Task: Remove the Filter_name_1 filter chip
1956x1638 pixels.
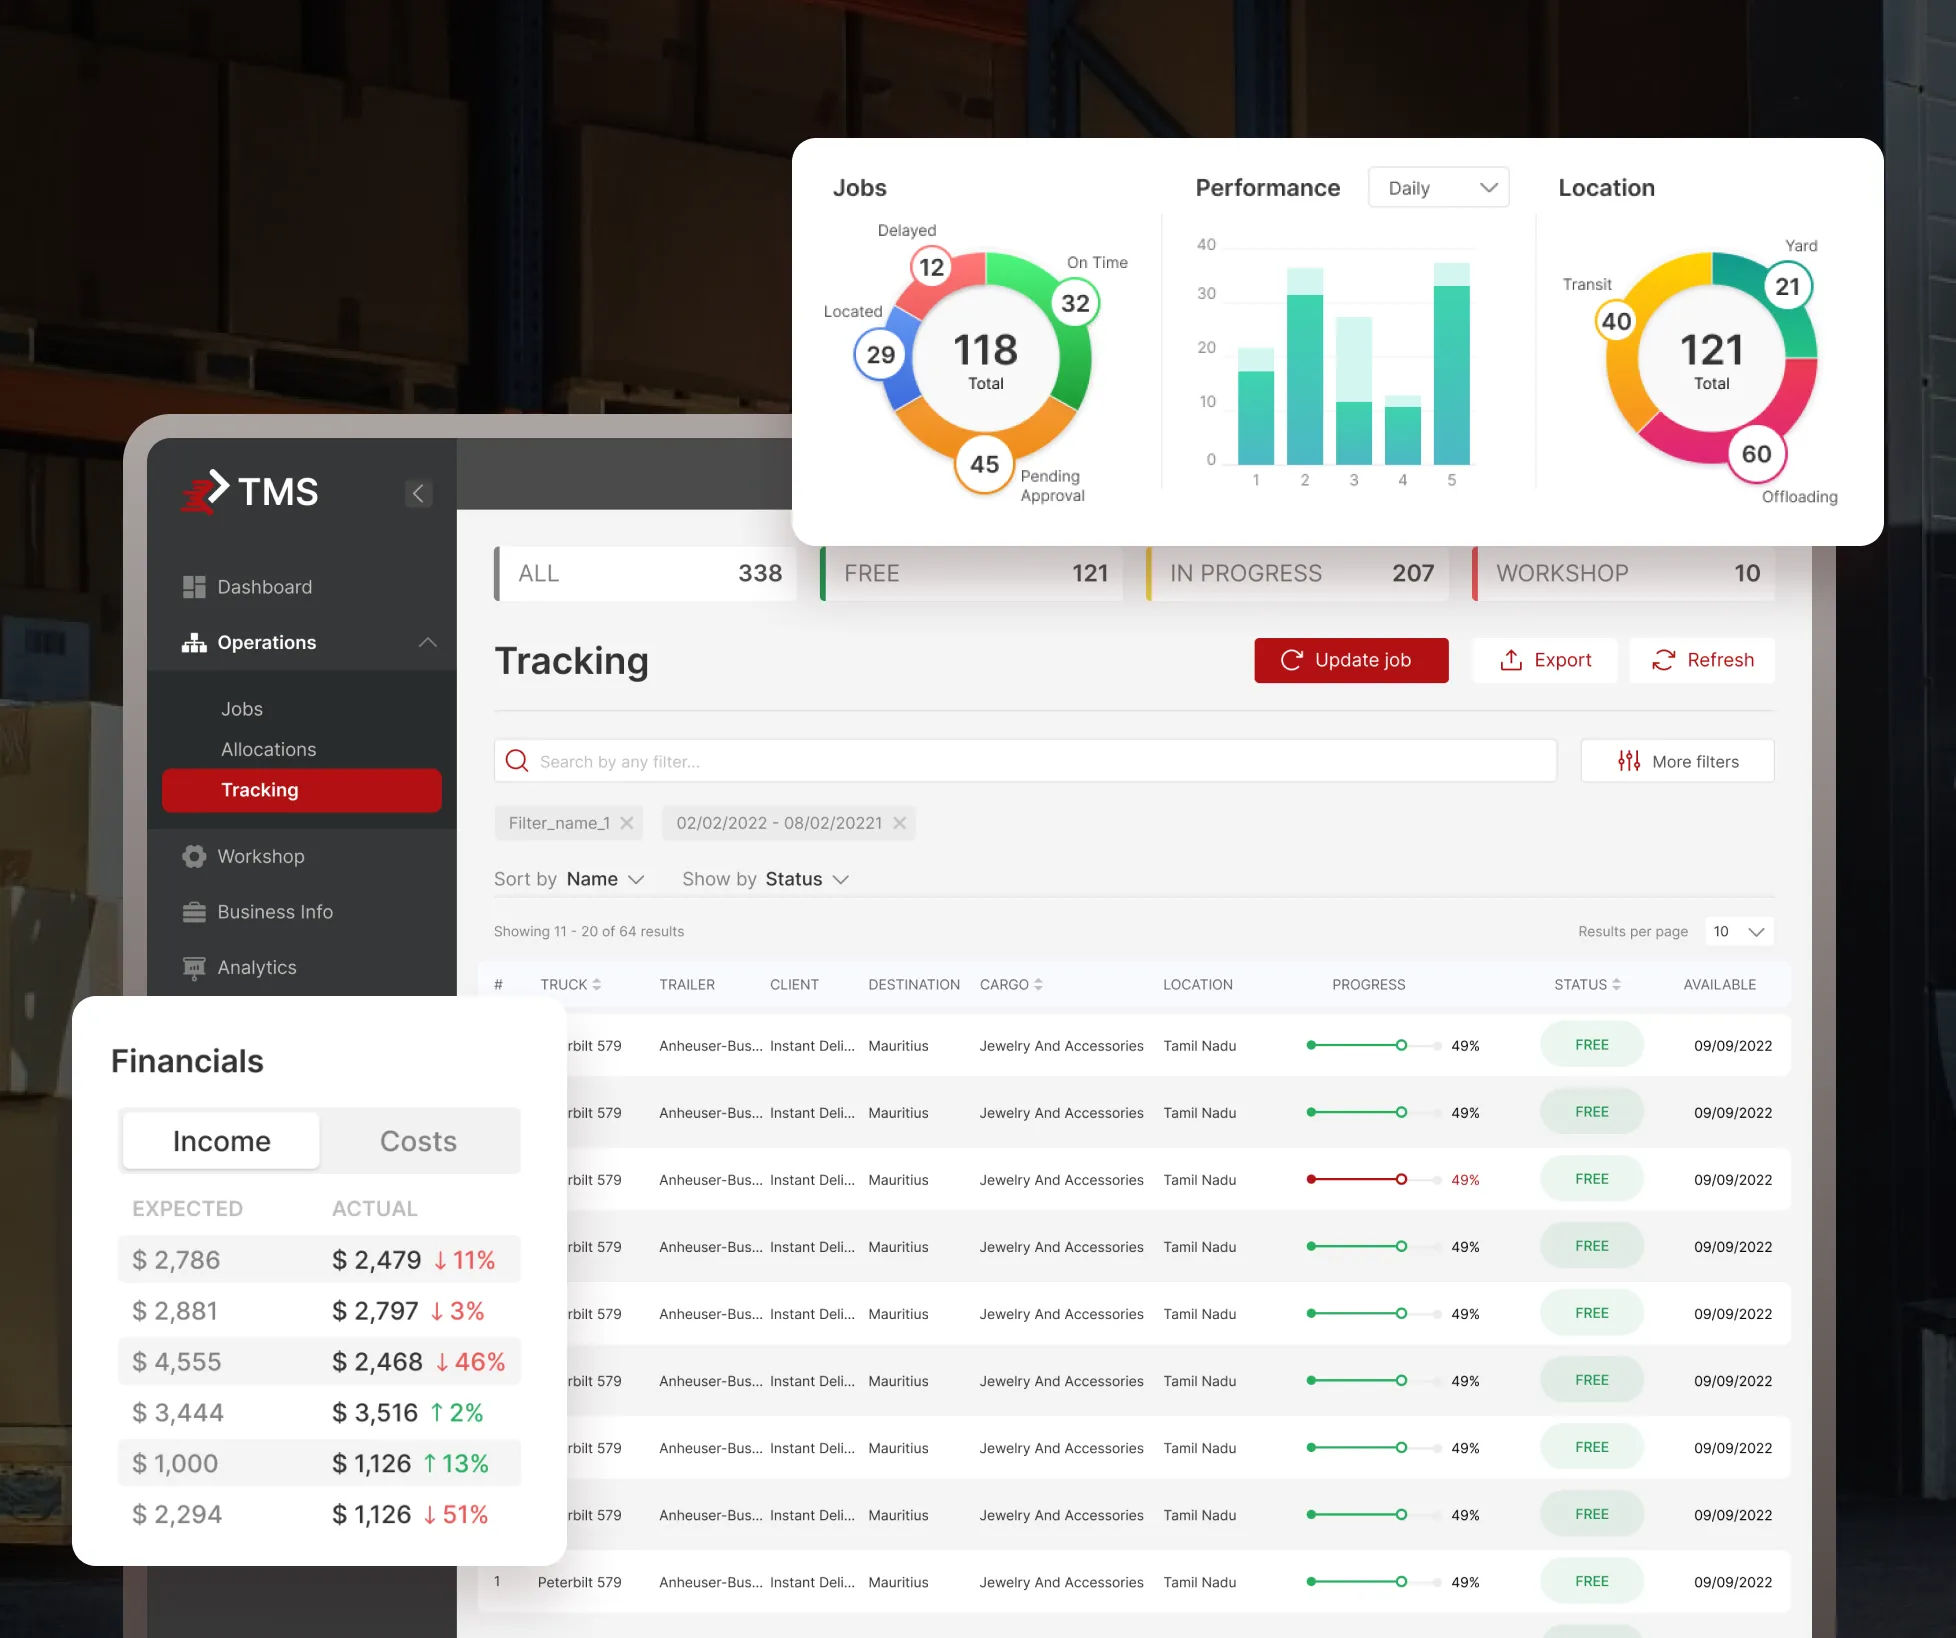Action: click(x=627, y=823)
